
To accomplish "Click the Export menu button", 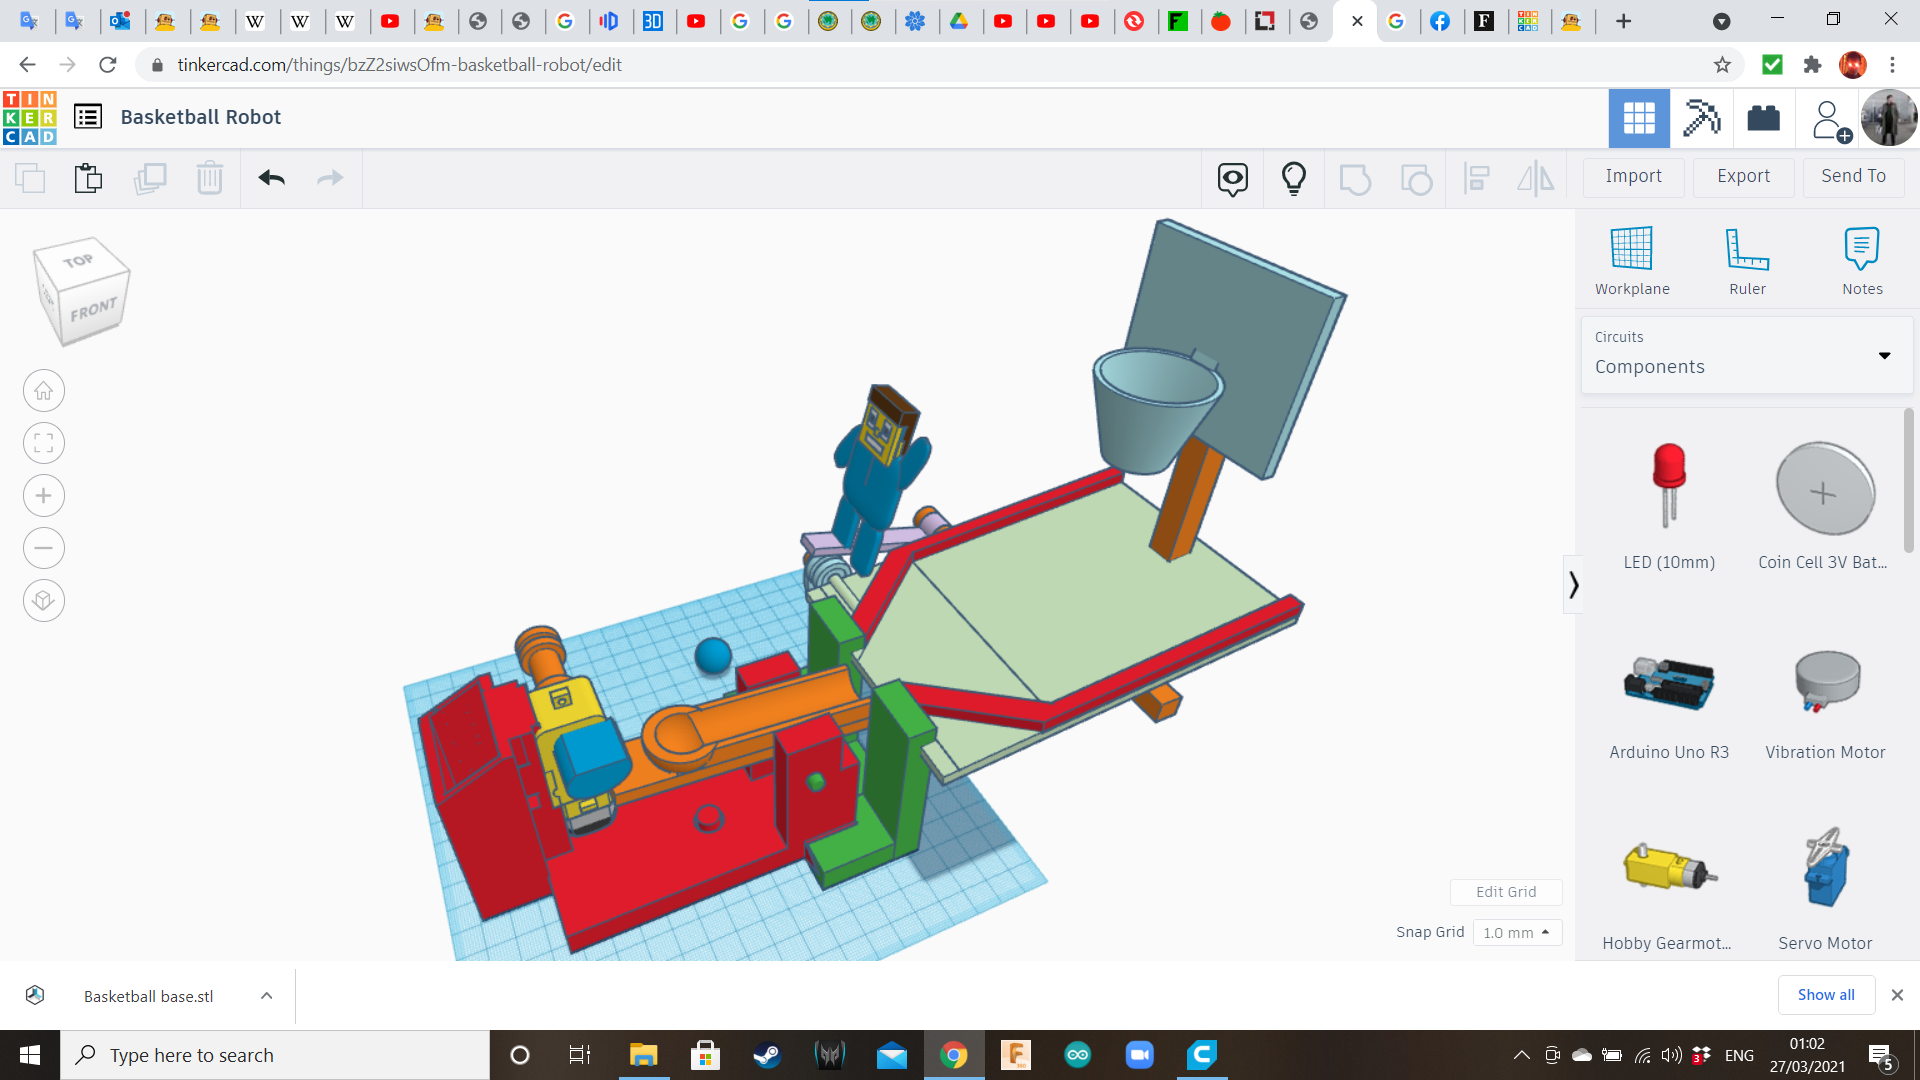I will pos(1743,176).
